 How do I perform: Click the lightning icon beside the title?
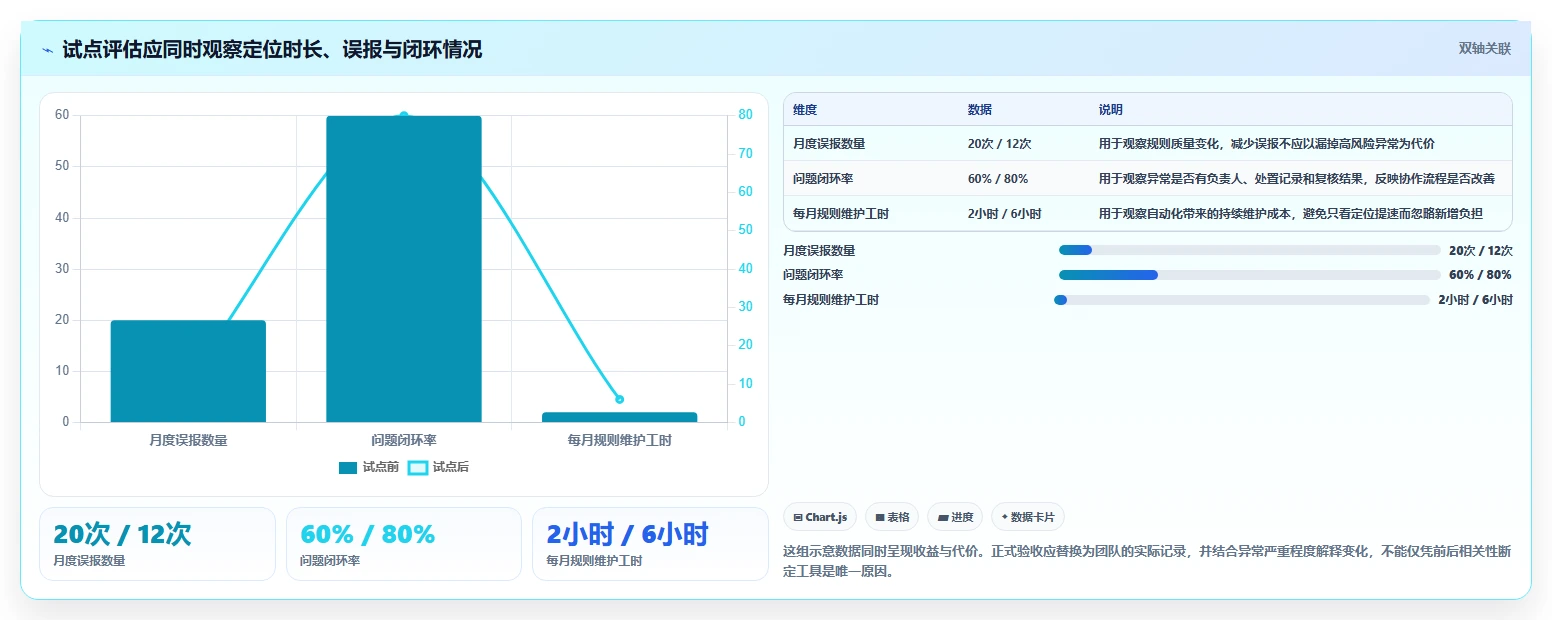[x=48, y=50]
